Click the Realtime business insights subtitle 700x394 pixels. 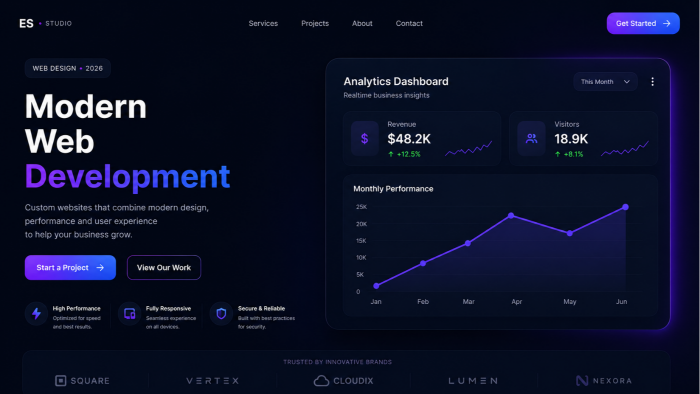(x=386, y=95)
